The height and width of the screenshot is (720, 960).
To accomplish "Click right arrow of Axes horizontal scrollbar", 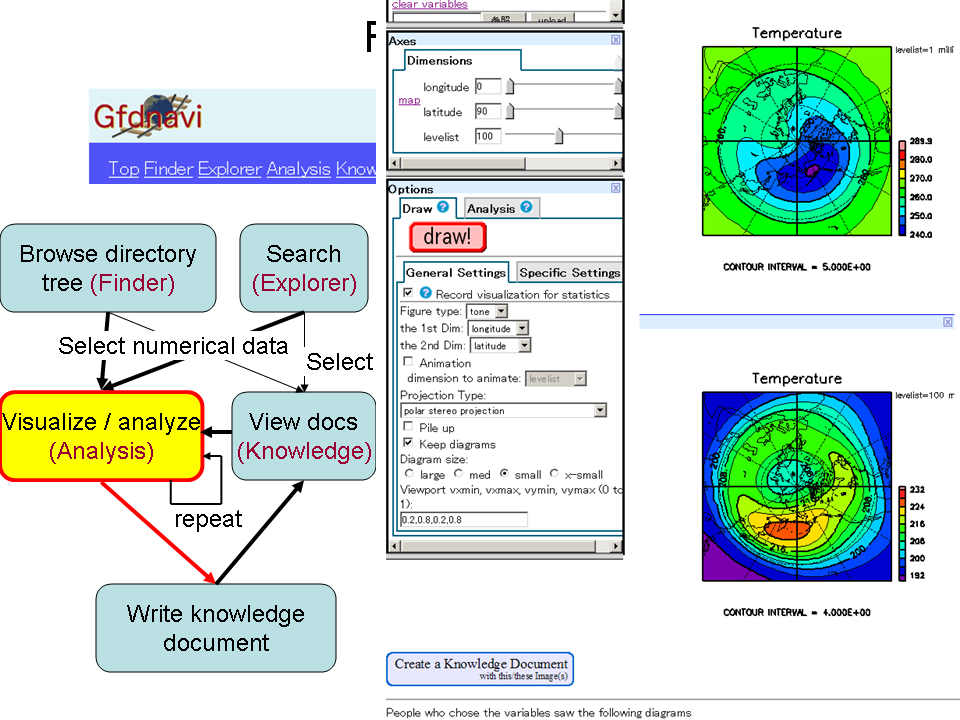I will (x=616, y=163).
